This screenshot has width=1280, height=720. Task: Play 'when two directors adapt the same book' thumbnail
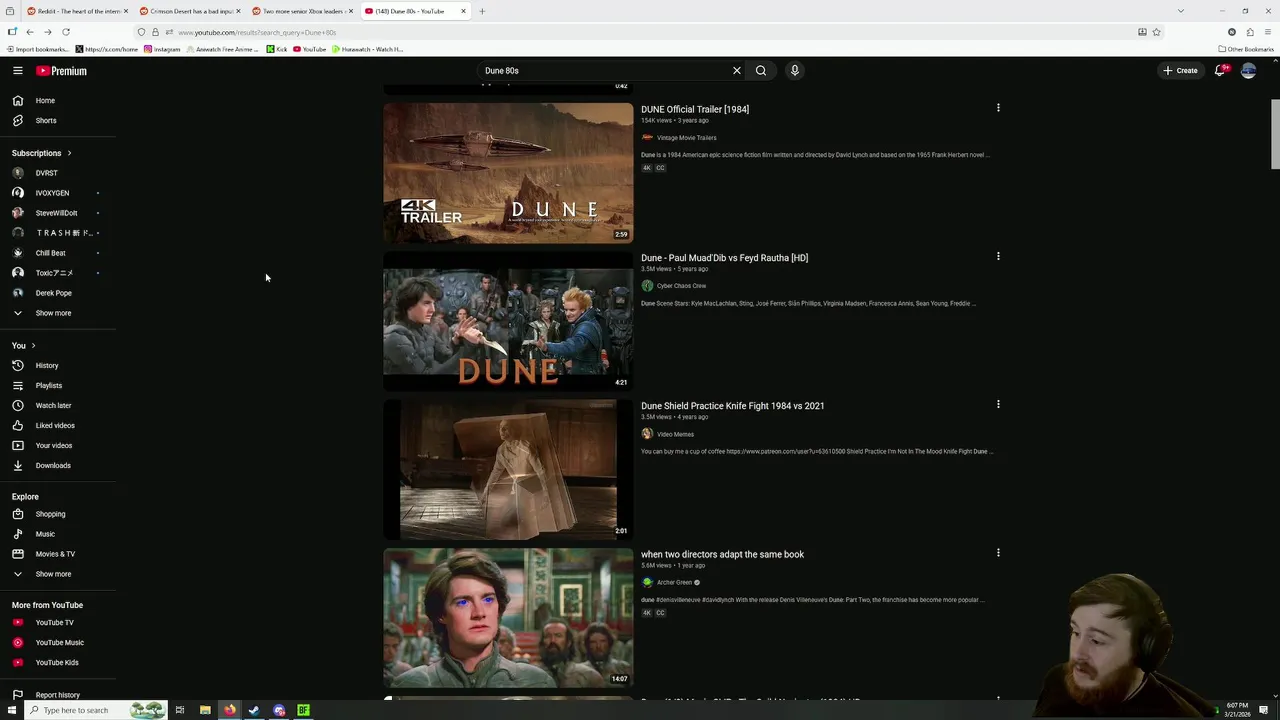(508, 618)
